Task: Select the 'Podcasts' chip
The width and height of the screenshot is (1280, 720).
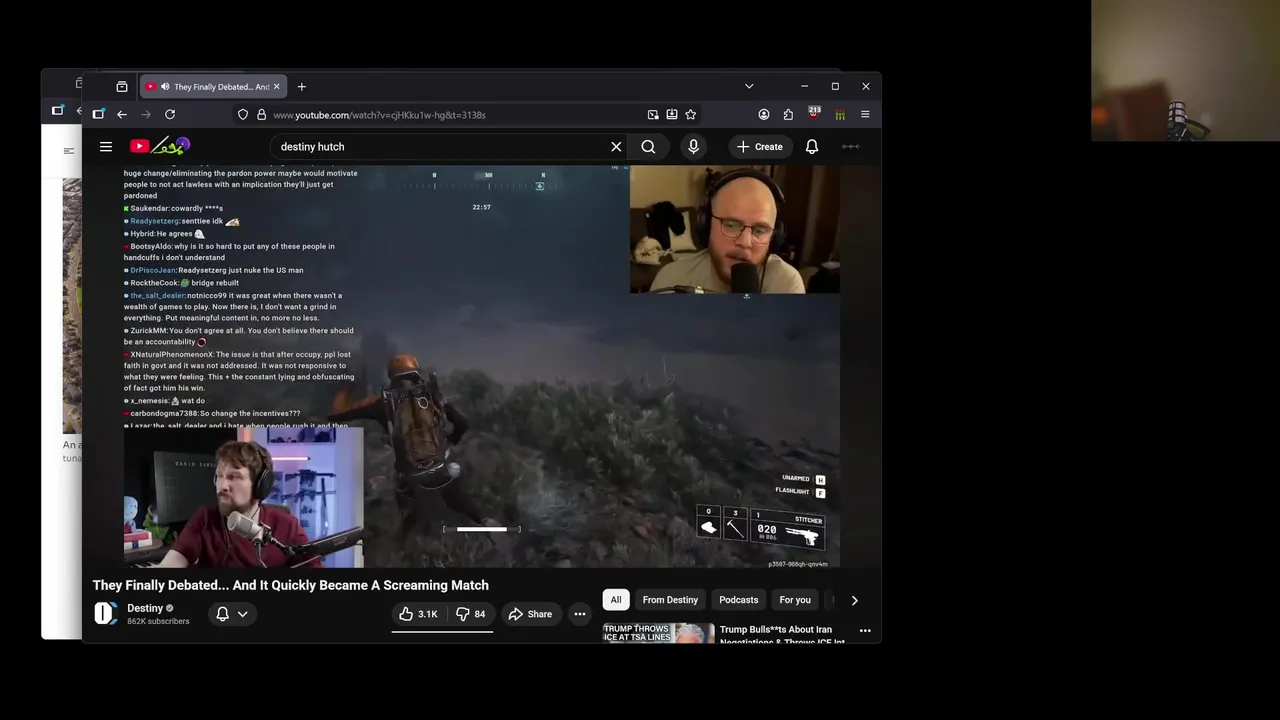Action: (739, 600)
